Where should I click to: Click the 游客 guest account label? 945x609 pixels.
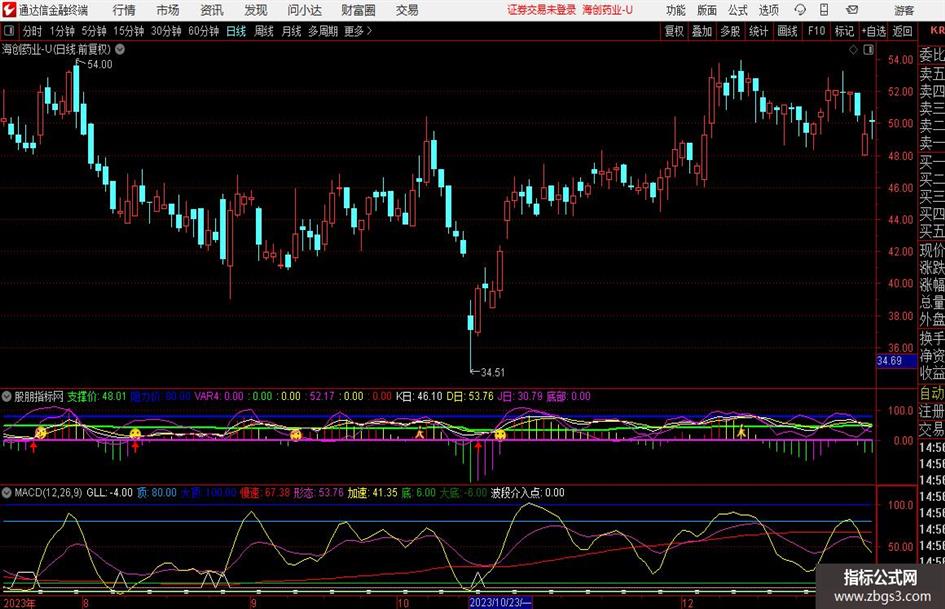[903, 10]
